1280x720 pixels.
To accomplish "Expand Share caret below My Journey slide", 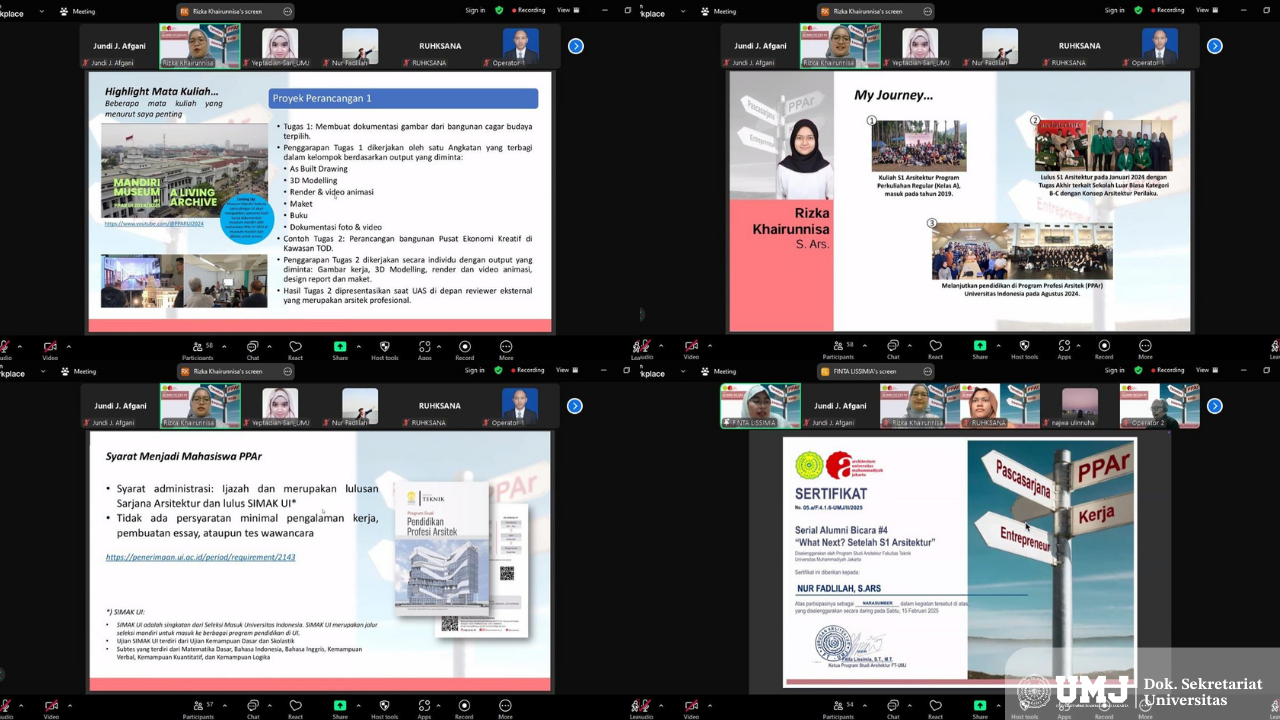I will point(999,346).
